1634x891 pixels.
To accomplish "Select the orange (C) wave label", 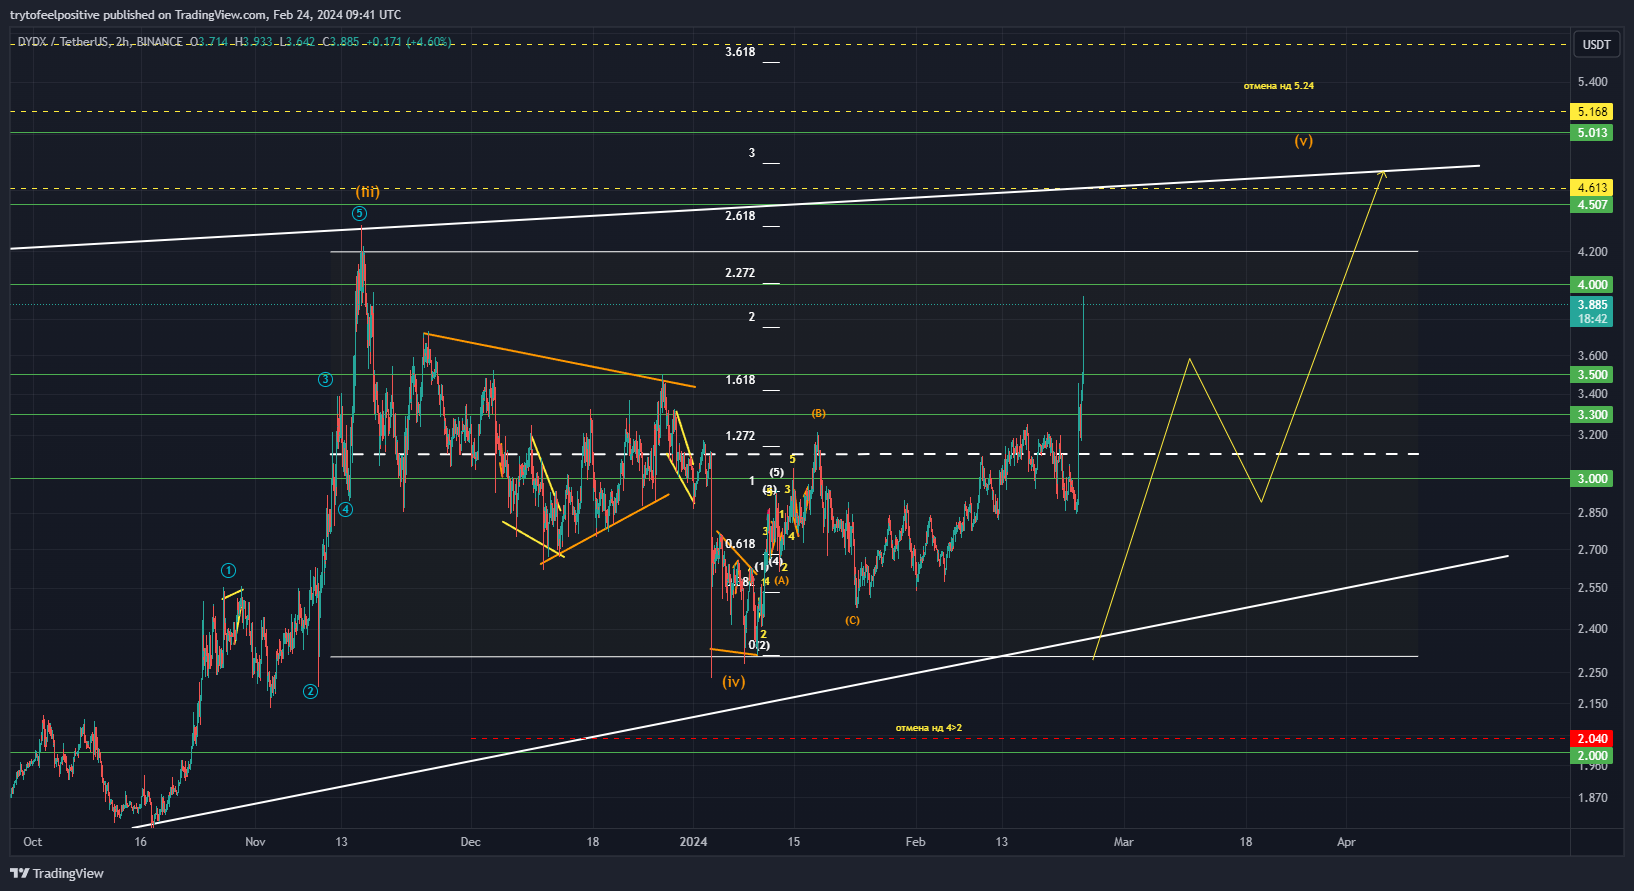I will coord(852,620).
